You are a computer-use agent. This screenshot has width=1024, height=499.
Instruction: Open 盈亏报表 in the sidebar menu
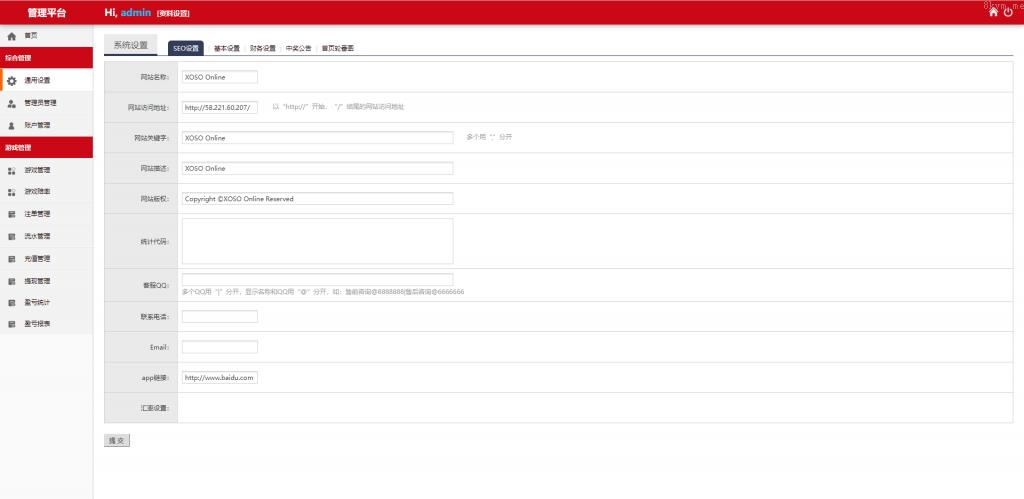pos(37,324)
